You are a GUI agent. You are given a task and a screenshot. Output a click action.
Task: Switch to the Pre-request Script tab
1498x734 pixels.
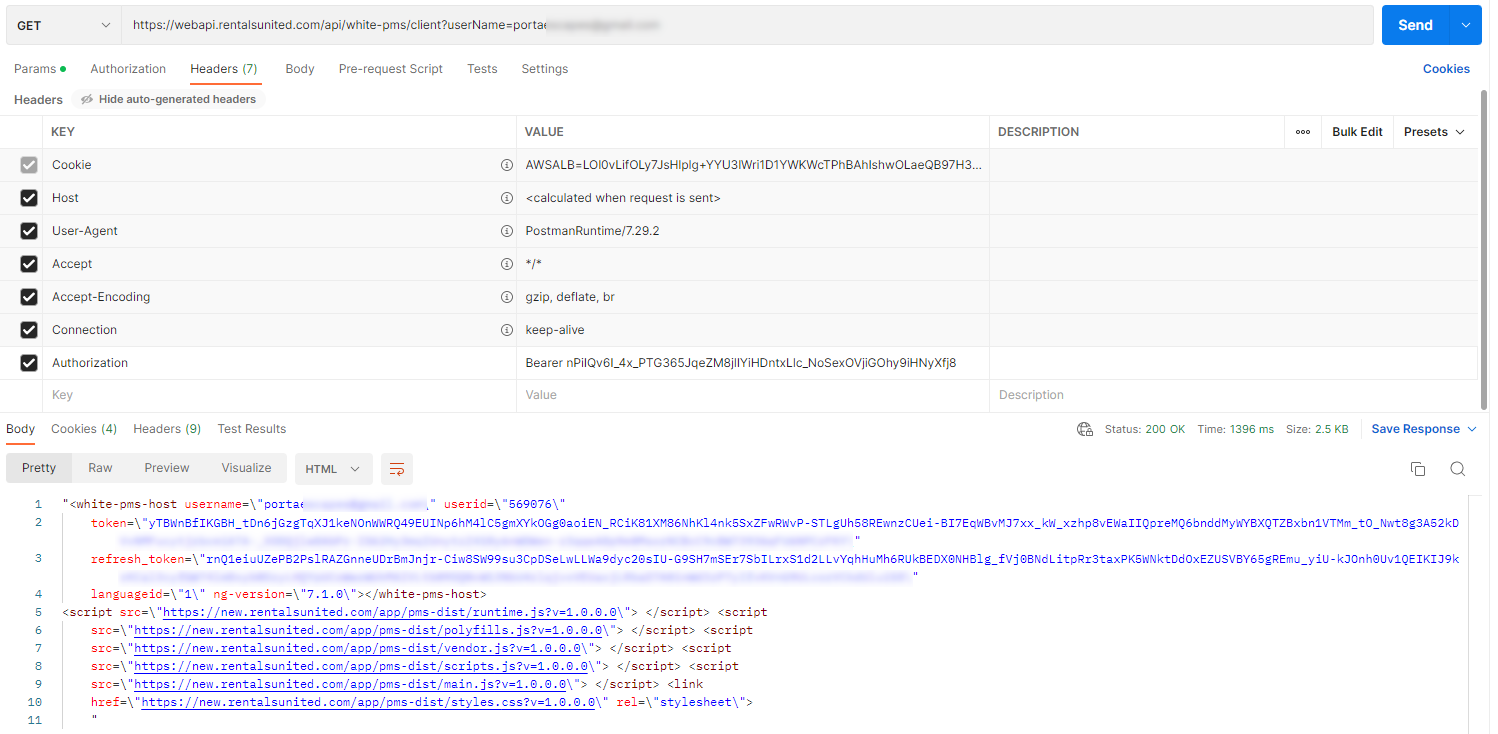click(x=390, y=69)
